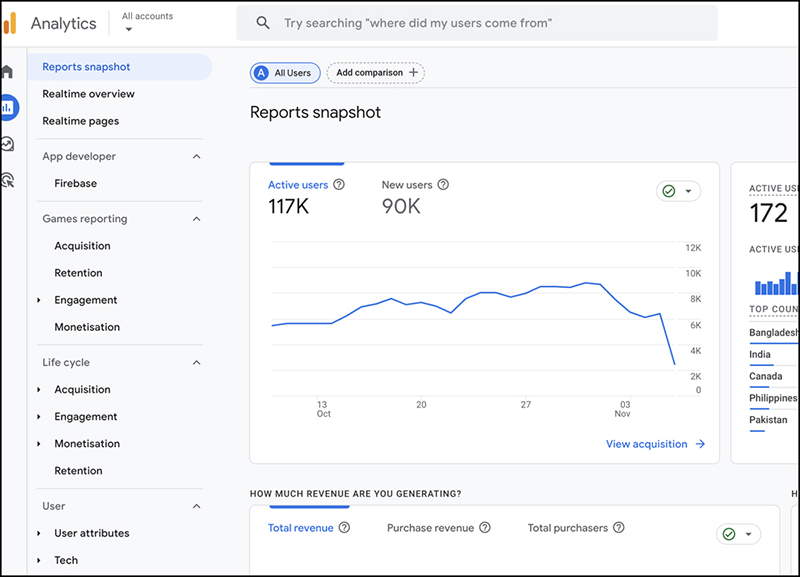Open the status dropdown on revenue card
Viewport: 800px width, 577px height.
tap(738, 535)
